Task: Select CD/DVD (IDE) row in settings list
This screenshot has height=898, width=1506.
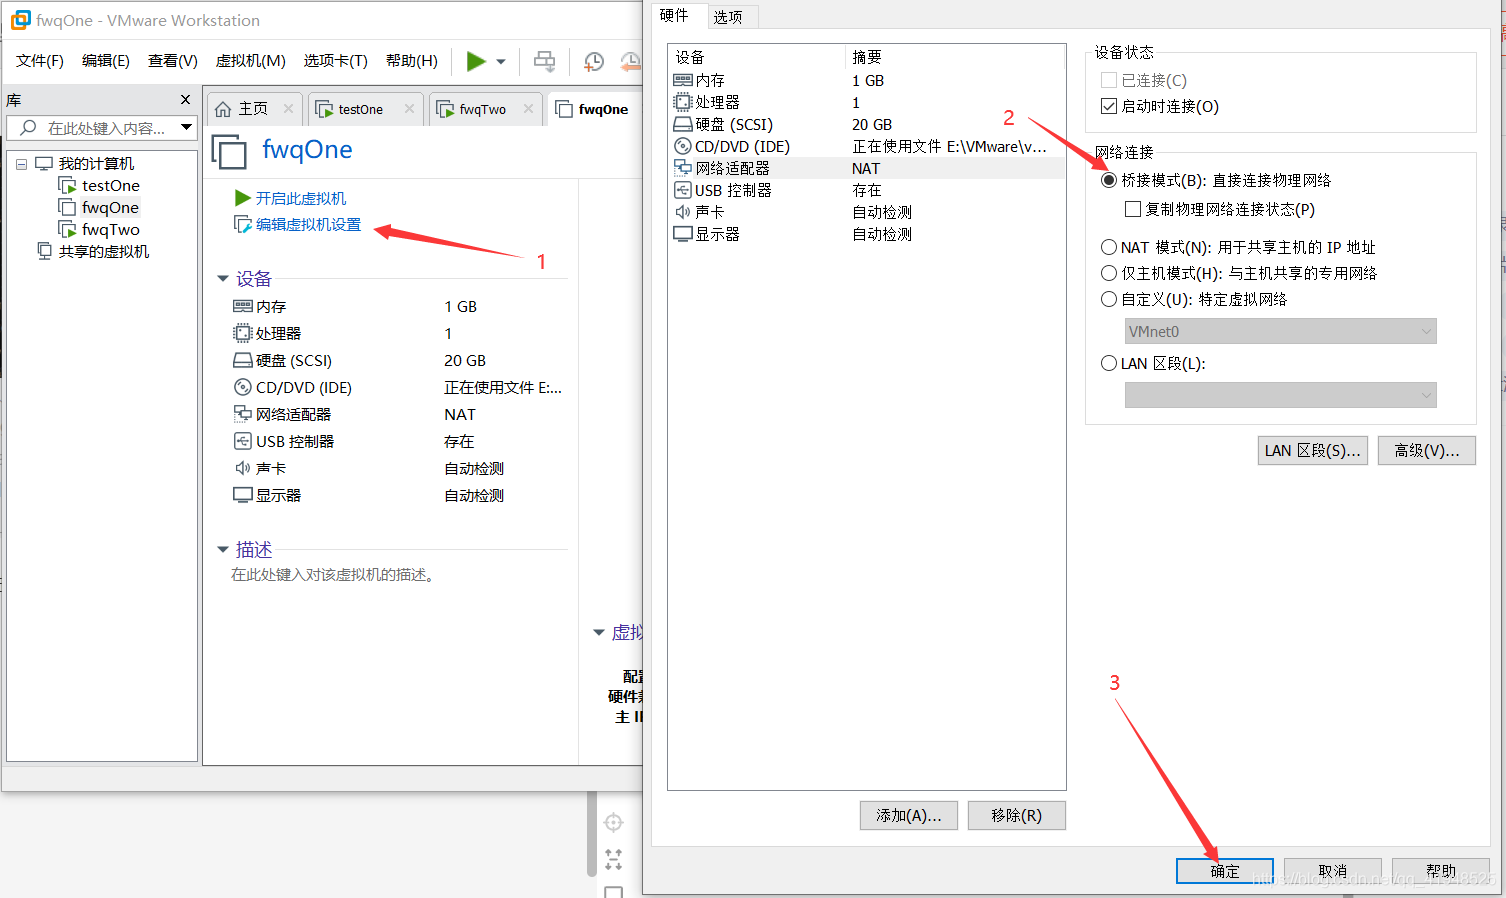Action: coord(866,146)
